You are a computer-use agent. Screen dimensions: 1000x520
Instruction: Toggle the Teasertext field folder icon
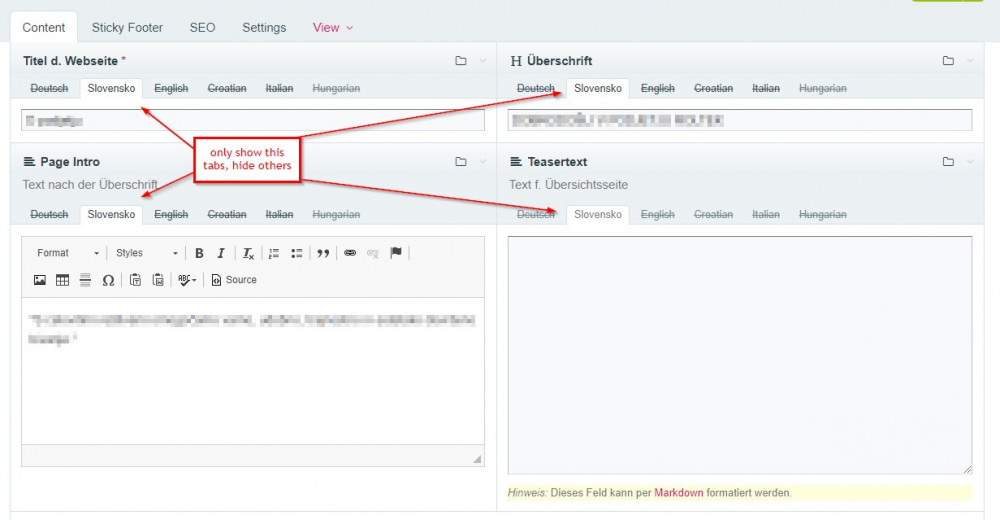click(x=948, y=162)
